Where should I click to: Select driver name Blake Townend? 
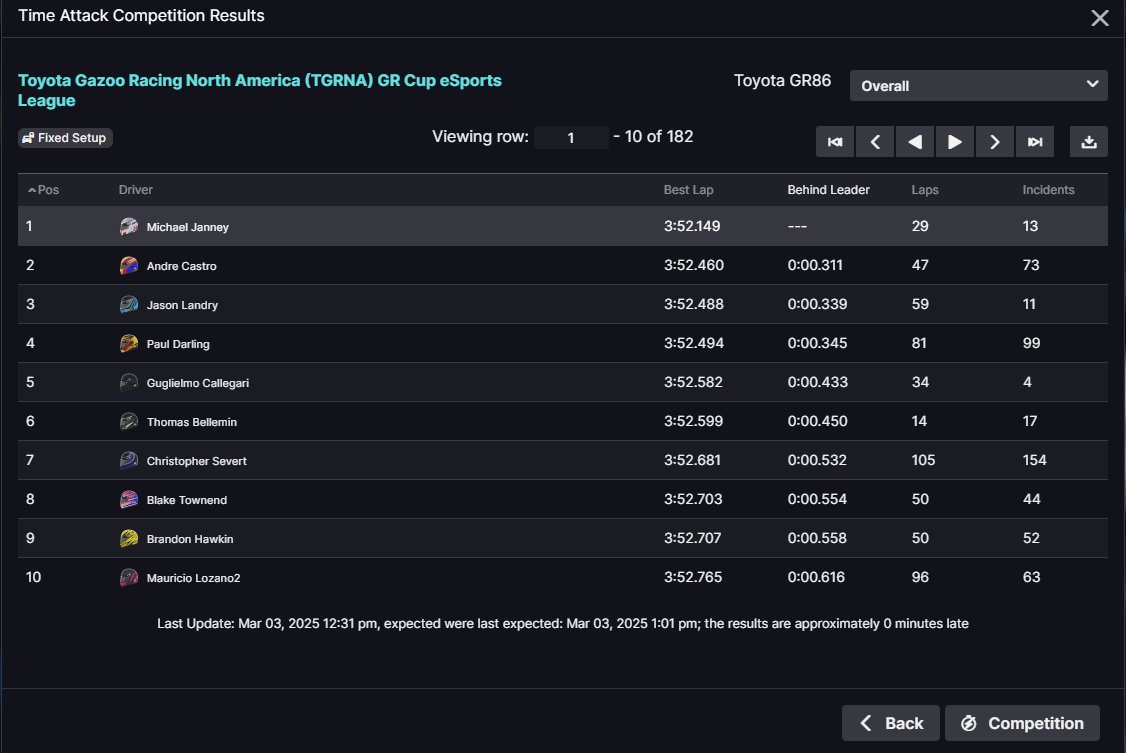pos(187,500)
